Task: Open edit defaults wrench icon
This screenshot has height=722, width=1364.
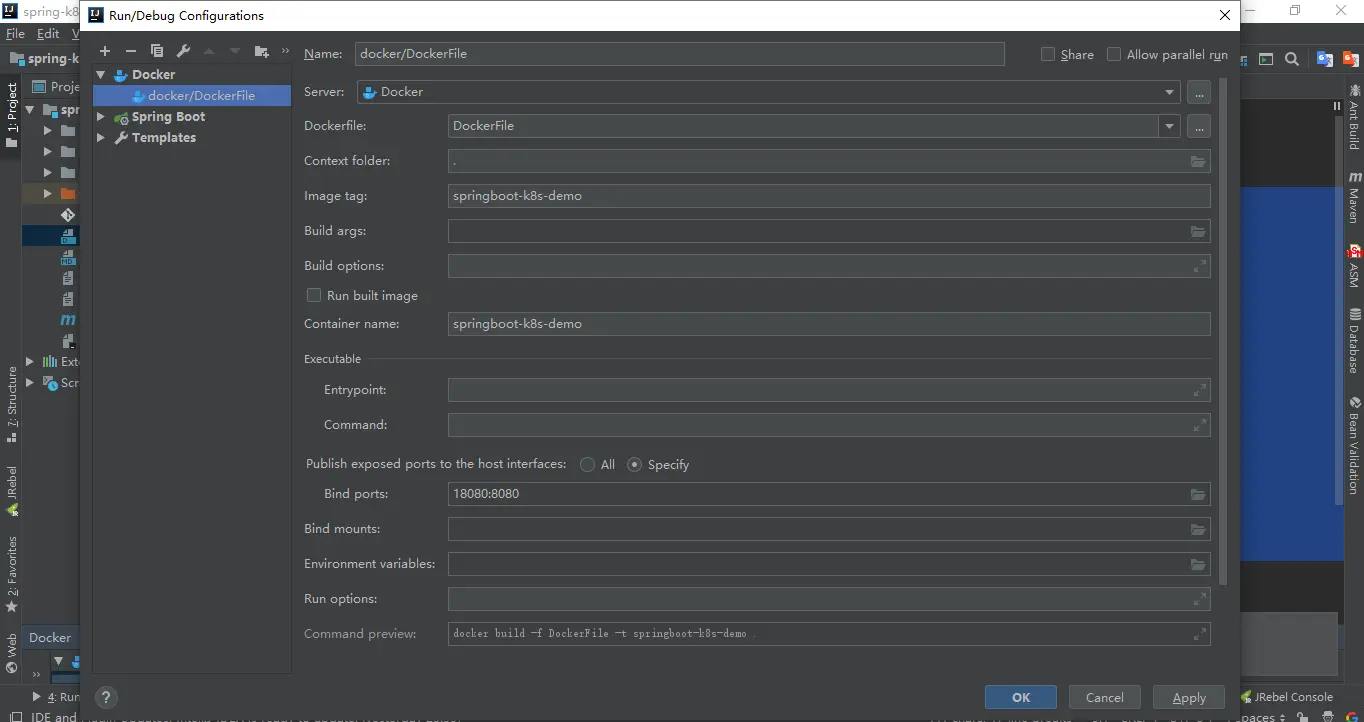Action: pyautogui.click(x=183, y=51)
